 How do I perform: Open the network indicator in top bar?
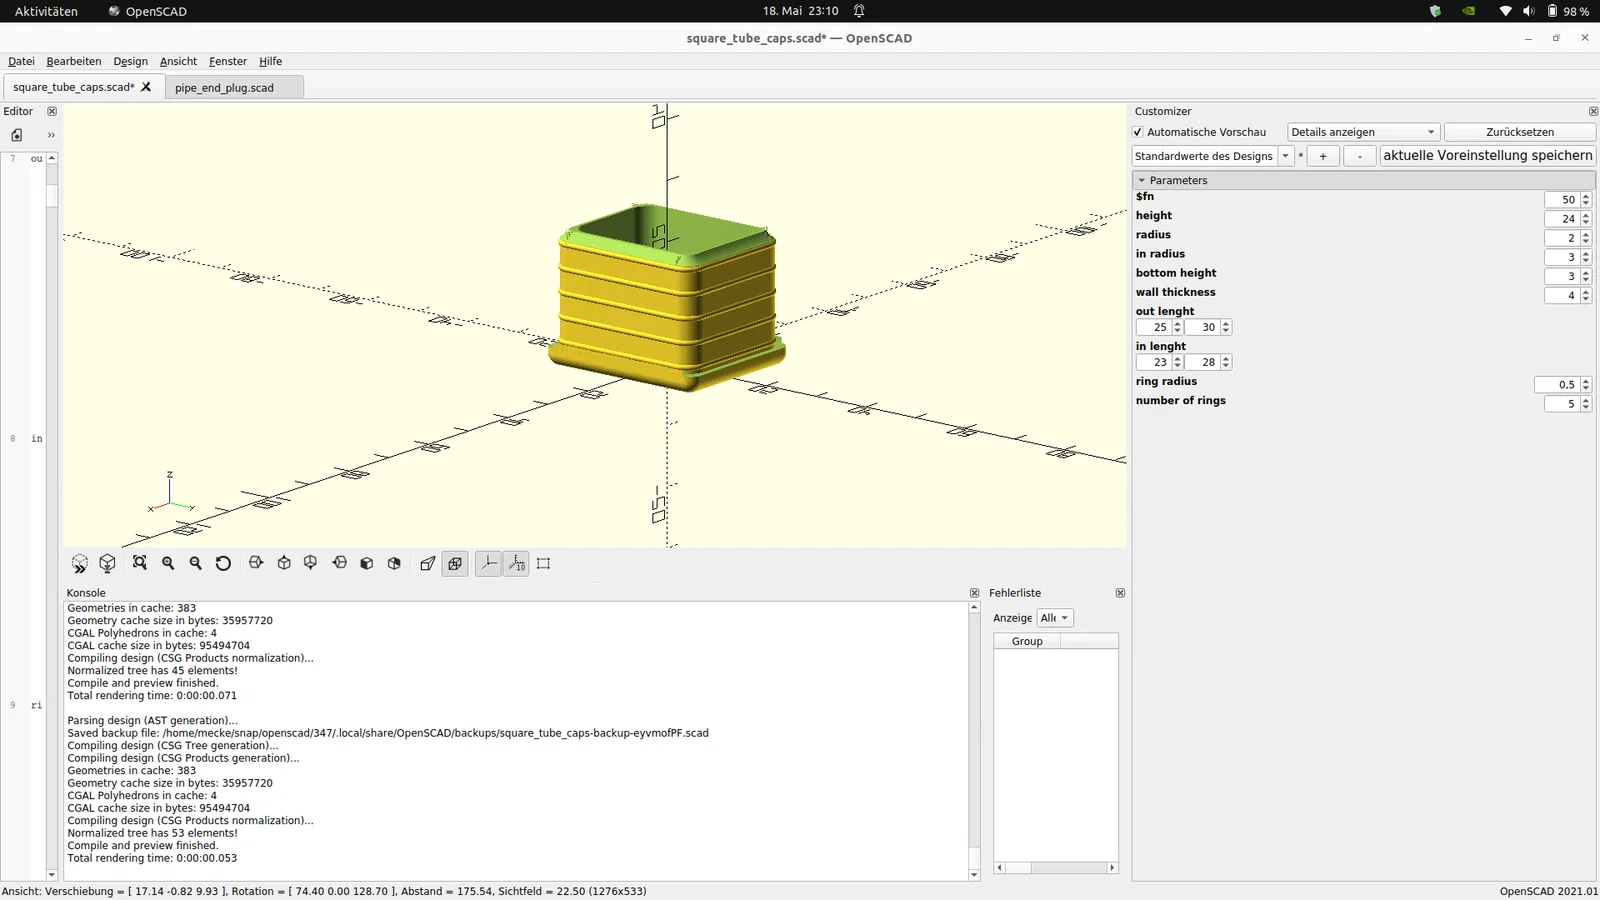click(1505, 11)
